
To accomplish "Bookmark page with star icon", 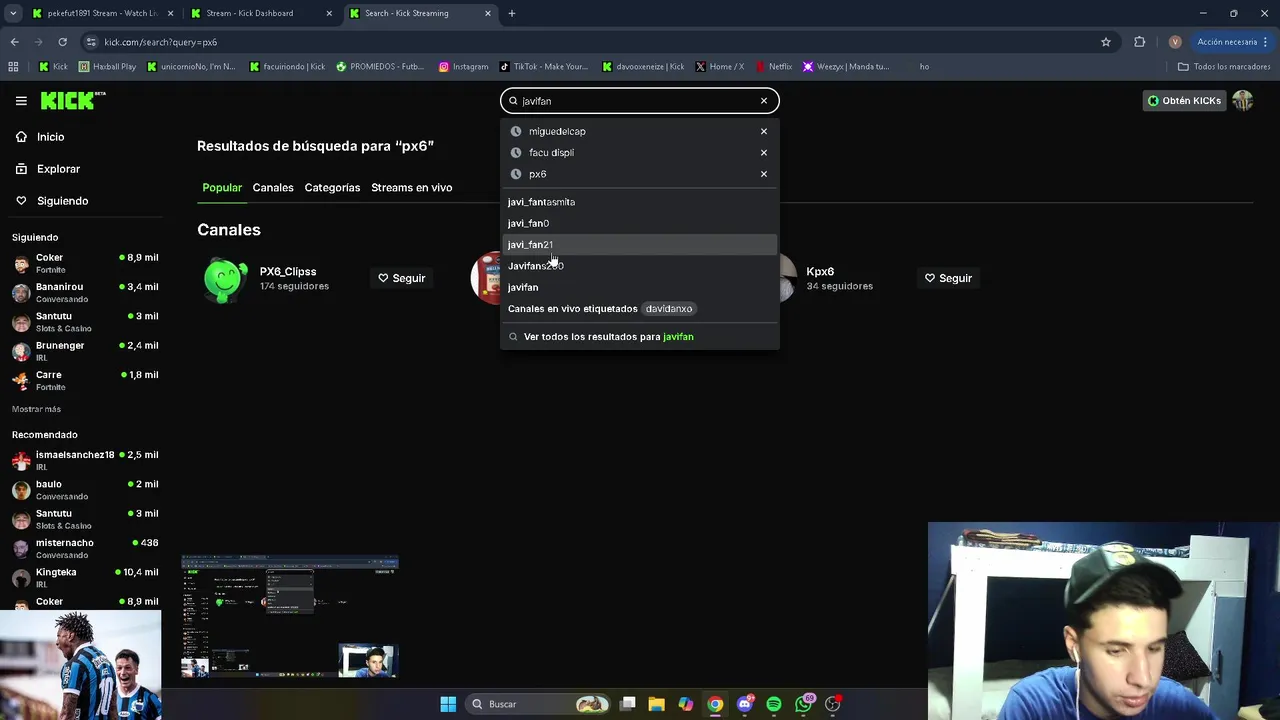I will click(1106, 42).
